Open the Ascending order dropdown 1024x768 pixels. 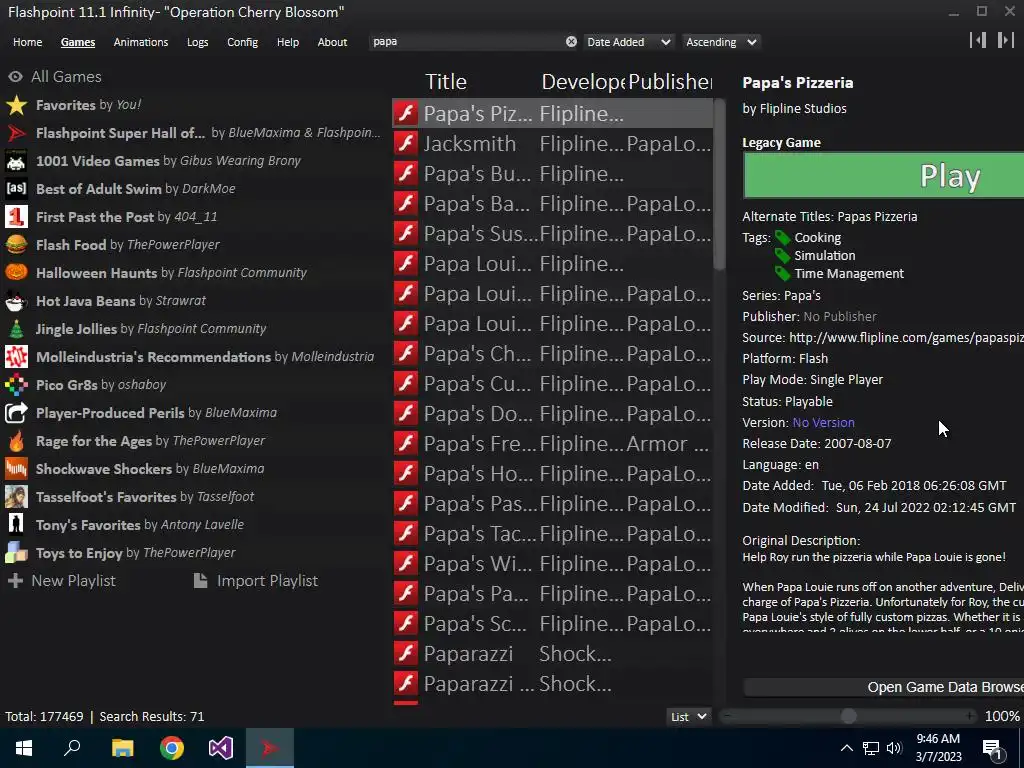[x=722, y=42]
